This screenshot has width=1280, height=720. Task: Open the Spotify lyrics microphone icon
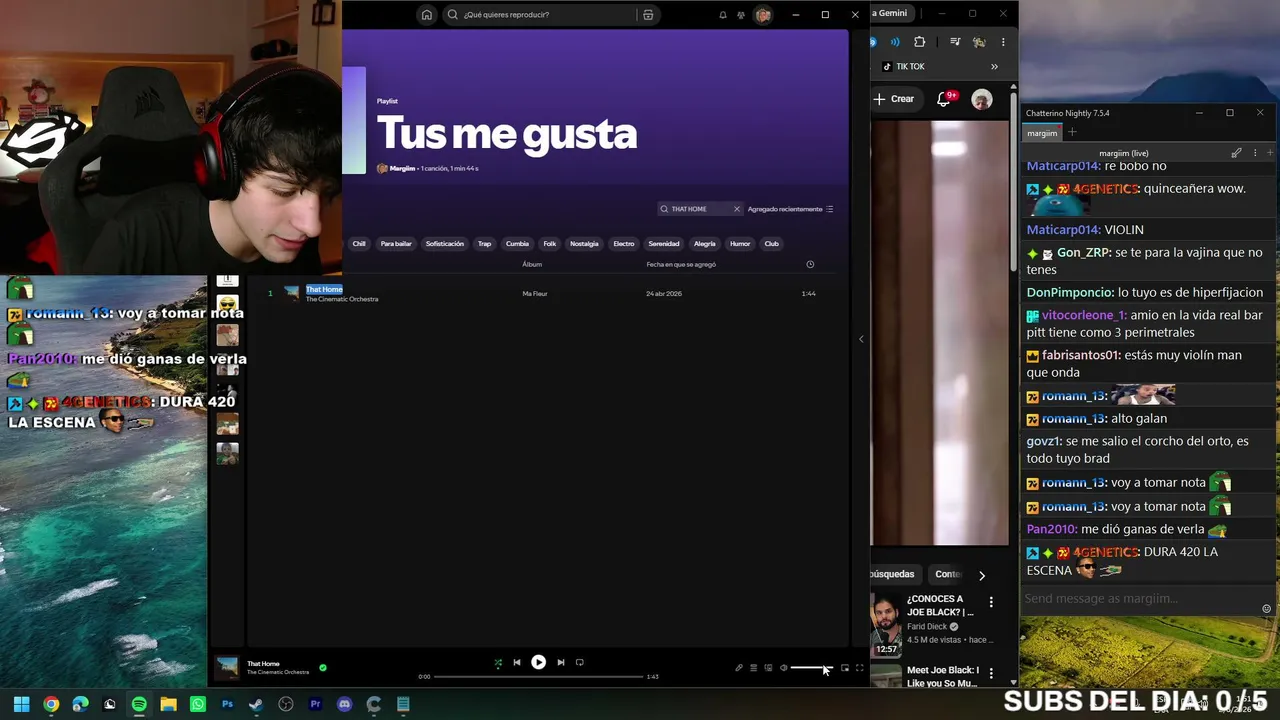(x=739, y=668)
